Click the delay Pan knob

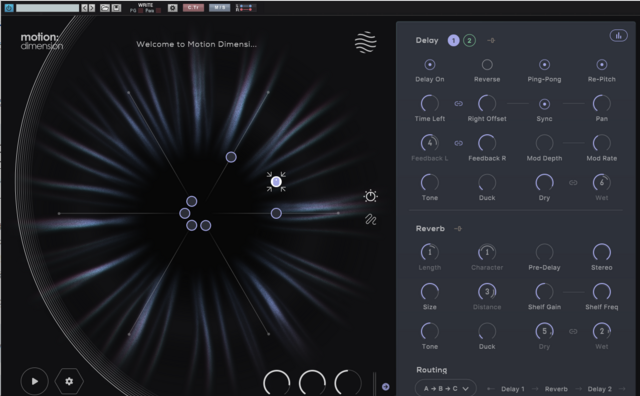pyautogui.click(x=602, y=104)
